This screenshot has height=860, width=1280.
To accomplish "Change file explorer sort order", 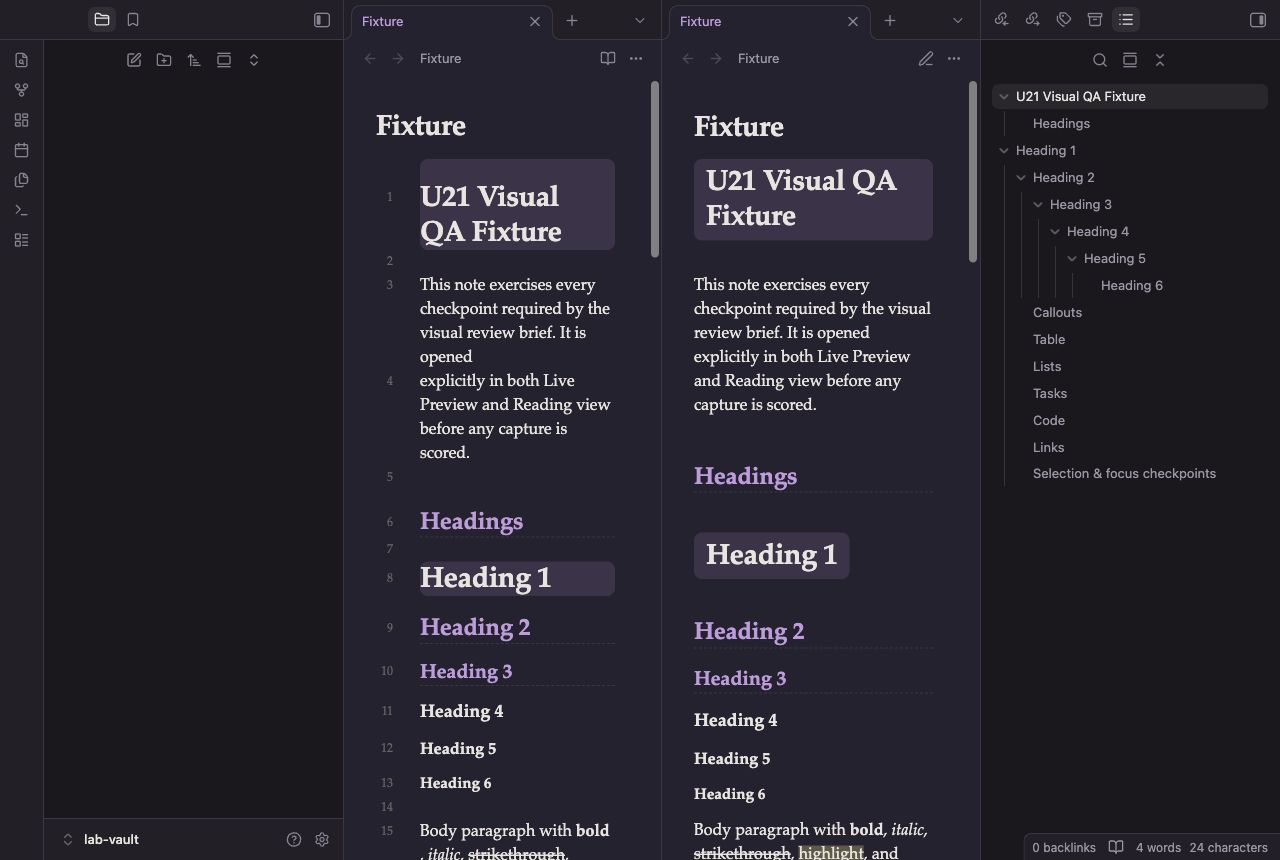I will pyautogui.click(x=194, y=60).
